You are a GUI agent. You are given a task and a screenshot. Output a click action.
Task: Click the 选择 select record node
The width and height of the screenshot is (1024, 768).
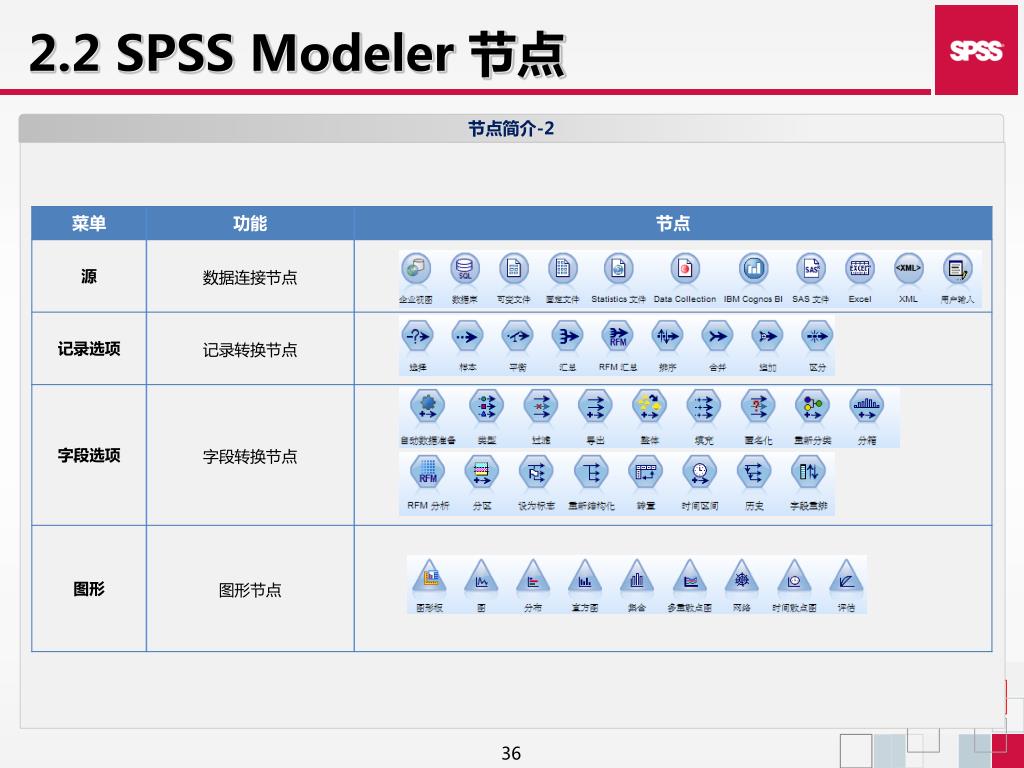click(x=418, y=337)
